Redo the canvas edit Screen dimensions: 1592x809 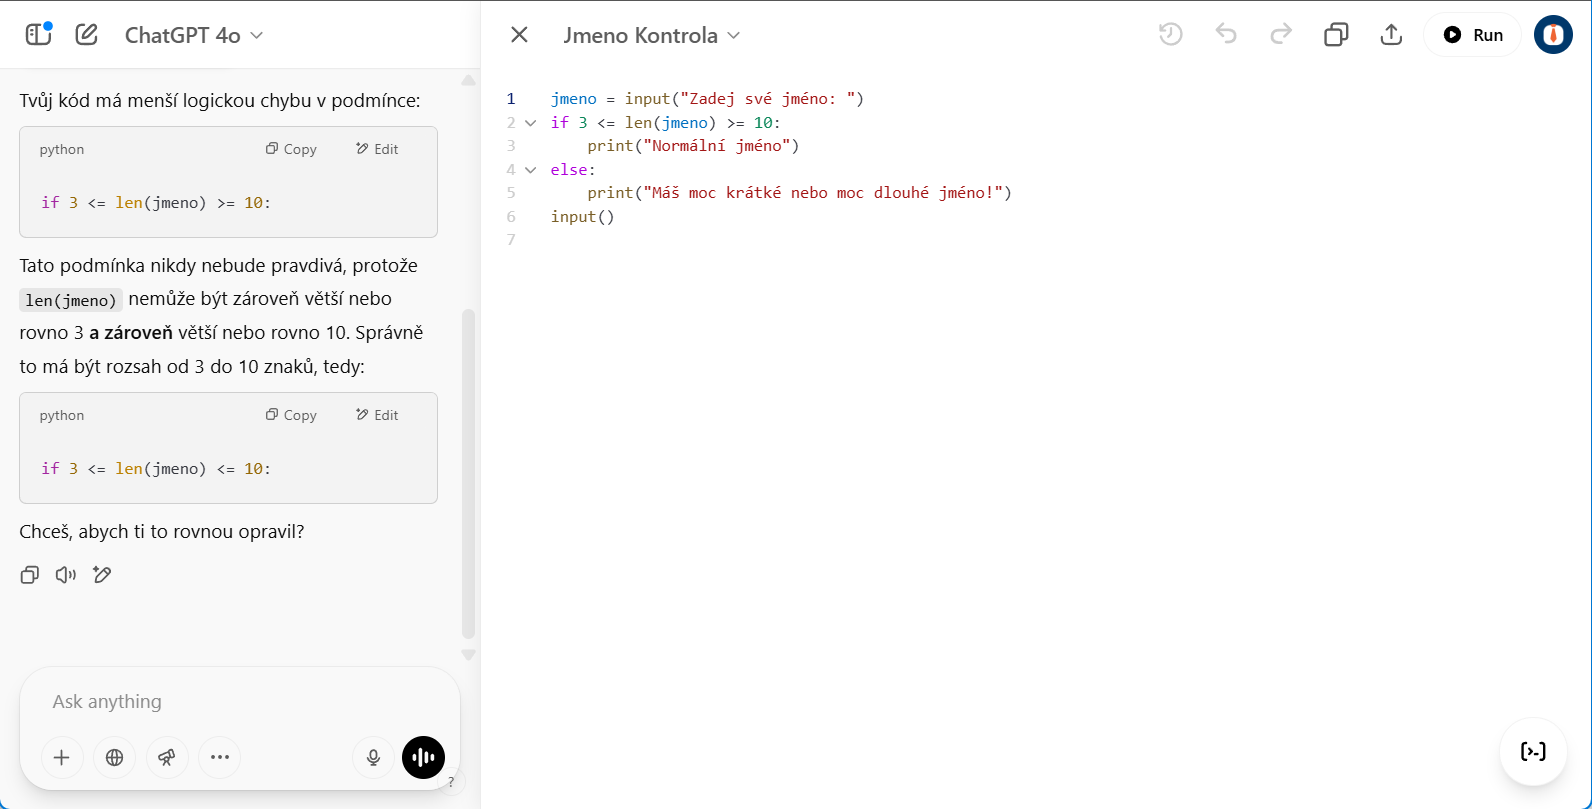pyautogui.click(x=1281, y=35)
